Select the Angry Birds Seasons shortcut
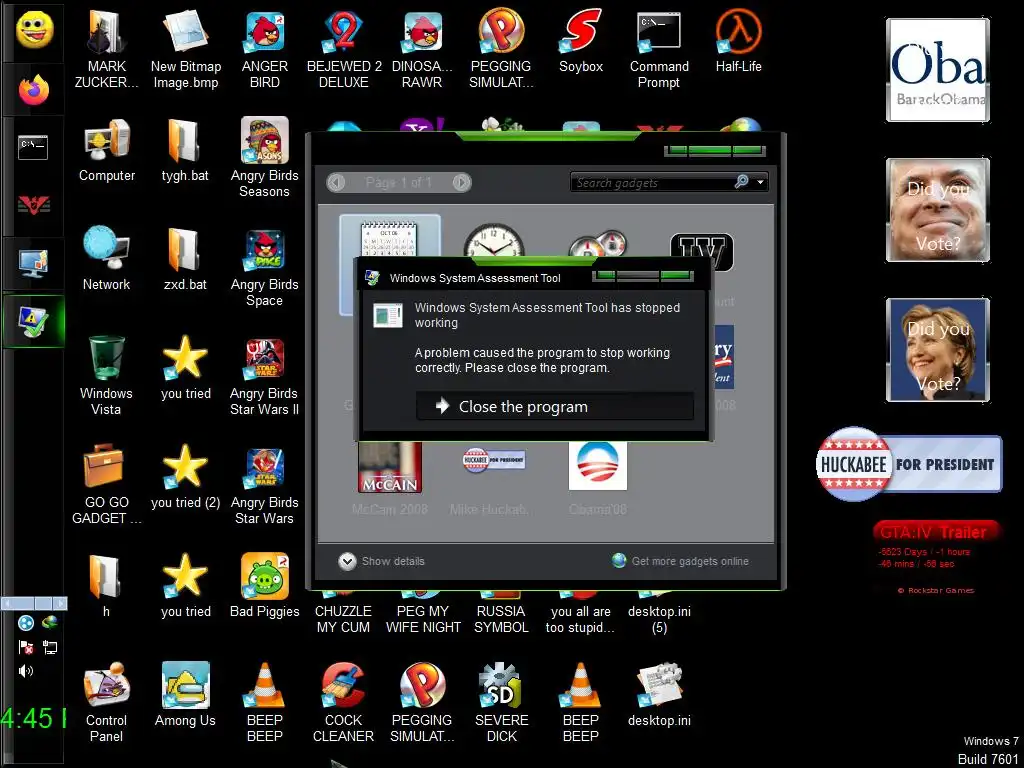 pyautogui.click(x=264, y=159)
